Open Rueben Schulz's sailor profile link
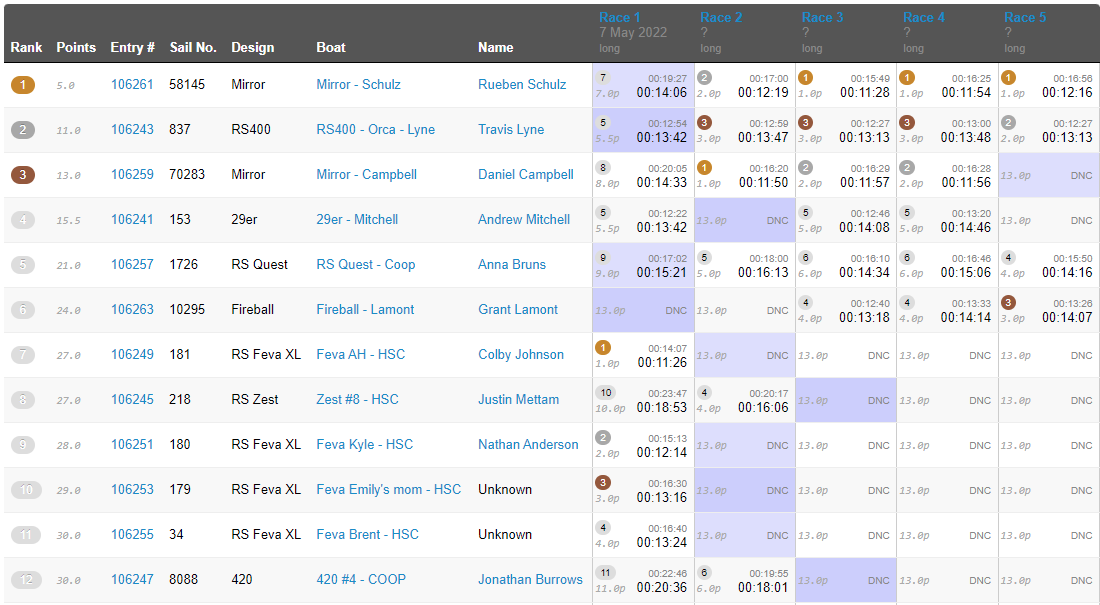1100x605 pixels. tap(522, 84)
